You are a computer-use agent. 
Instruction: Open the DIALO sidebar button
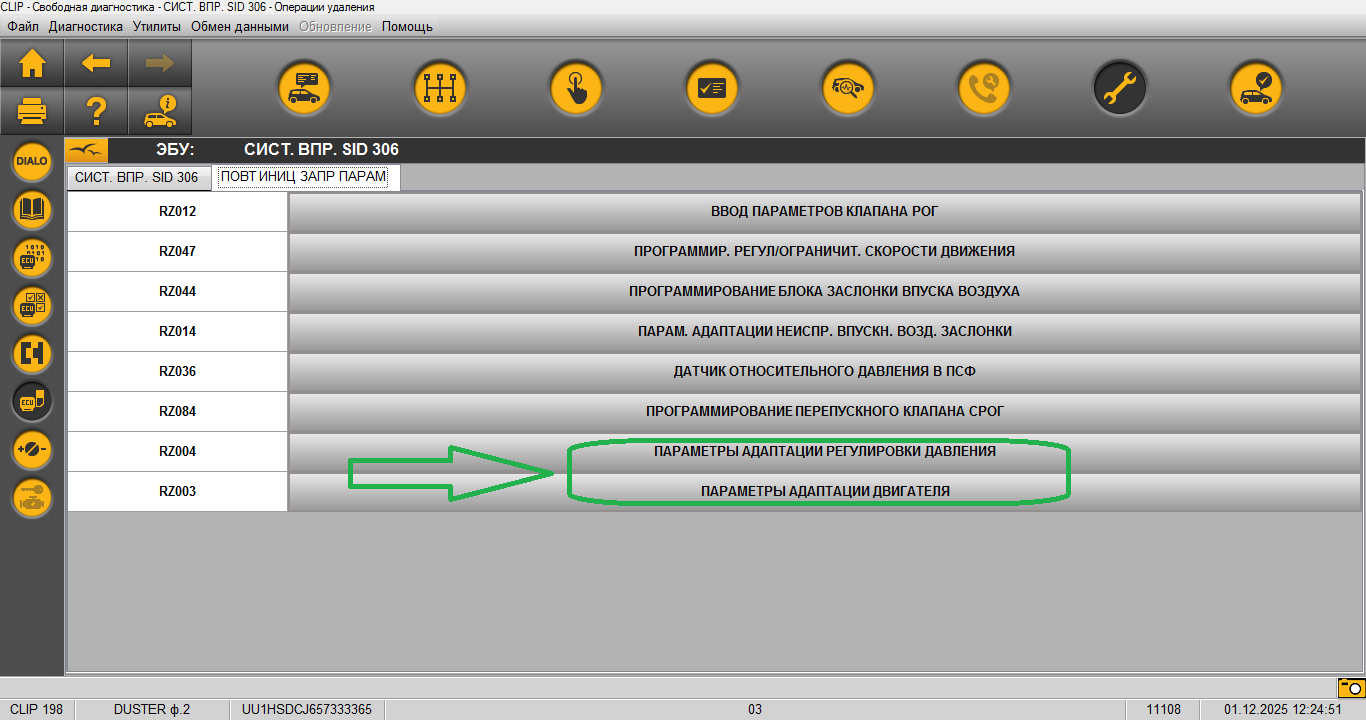click(32, 161)
